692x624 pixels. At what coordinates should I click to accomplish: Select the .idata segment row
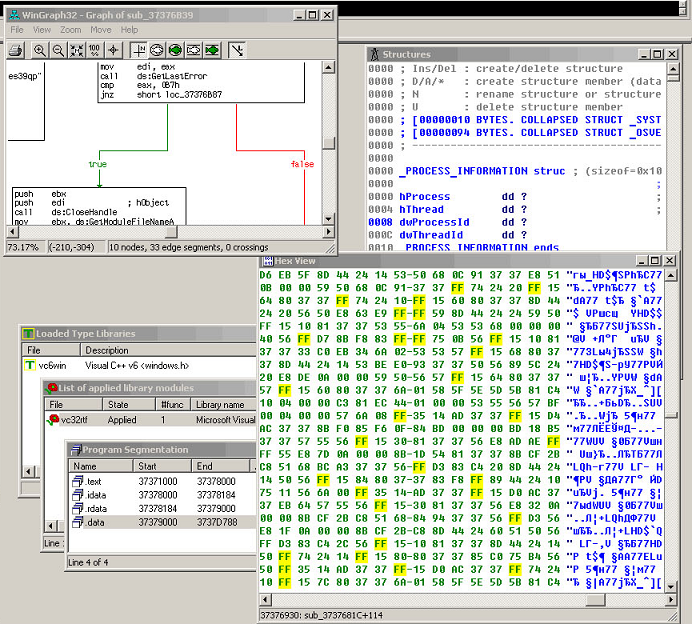point(95,494)
